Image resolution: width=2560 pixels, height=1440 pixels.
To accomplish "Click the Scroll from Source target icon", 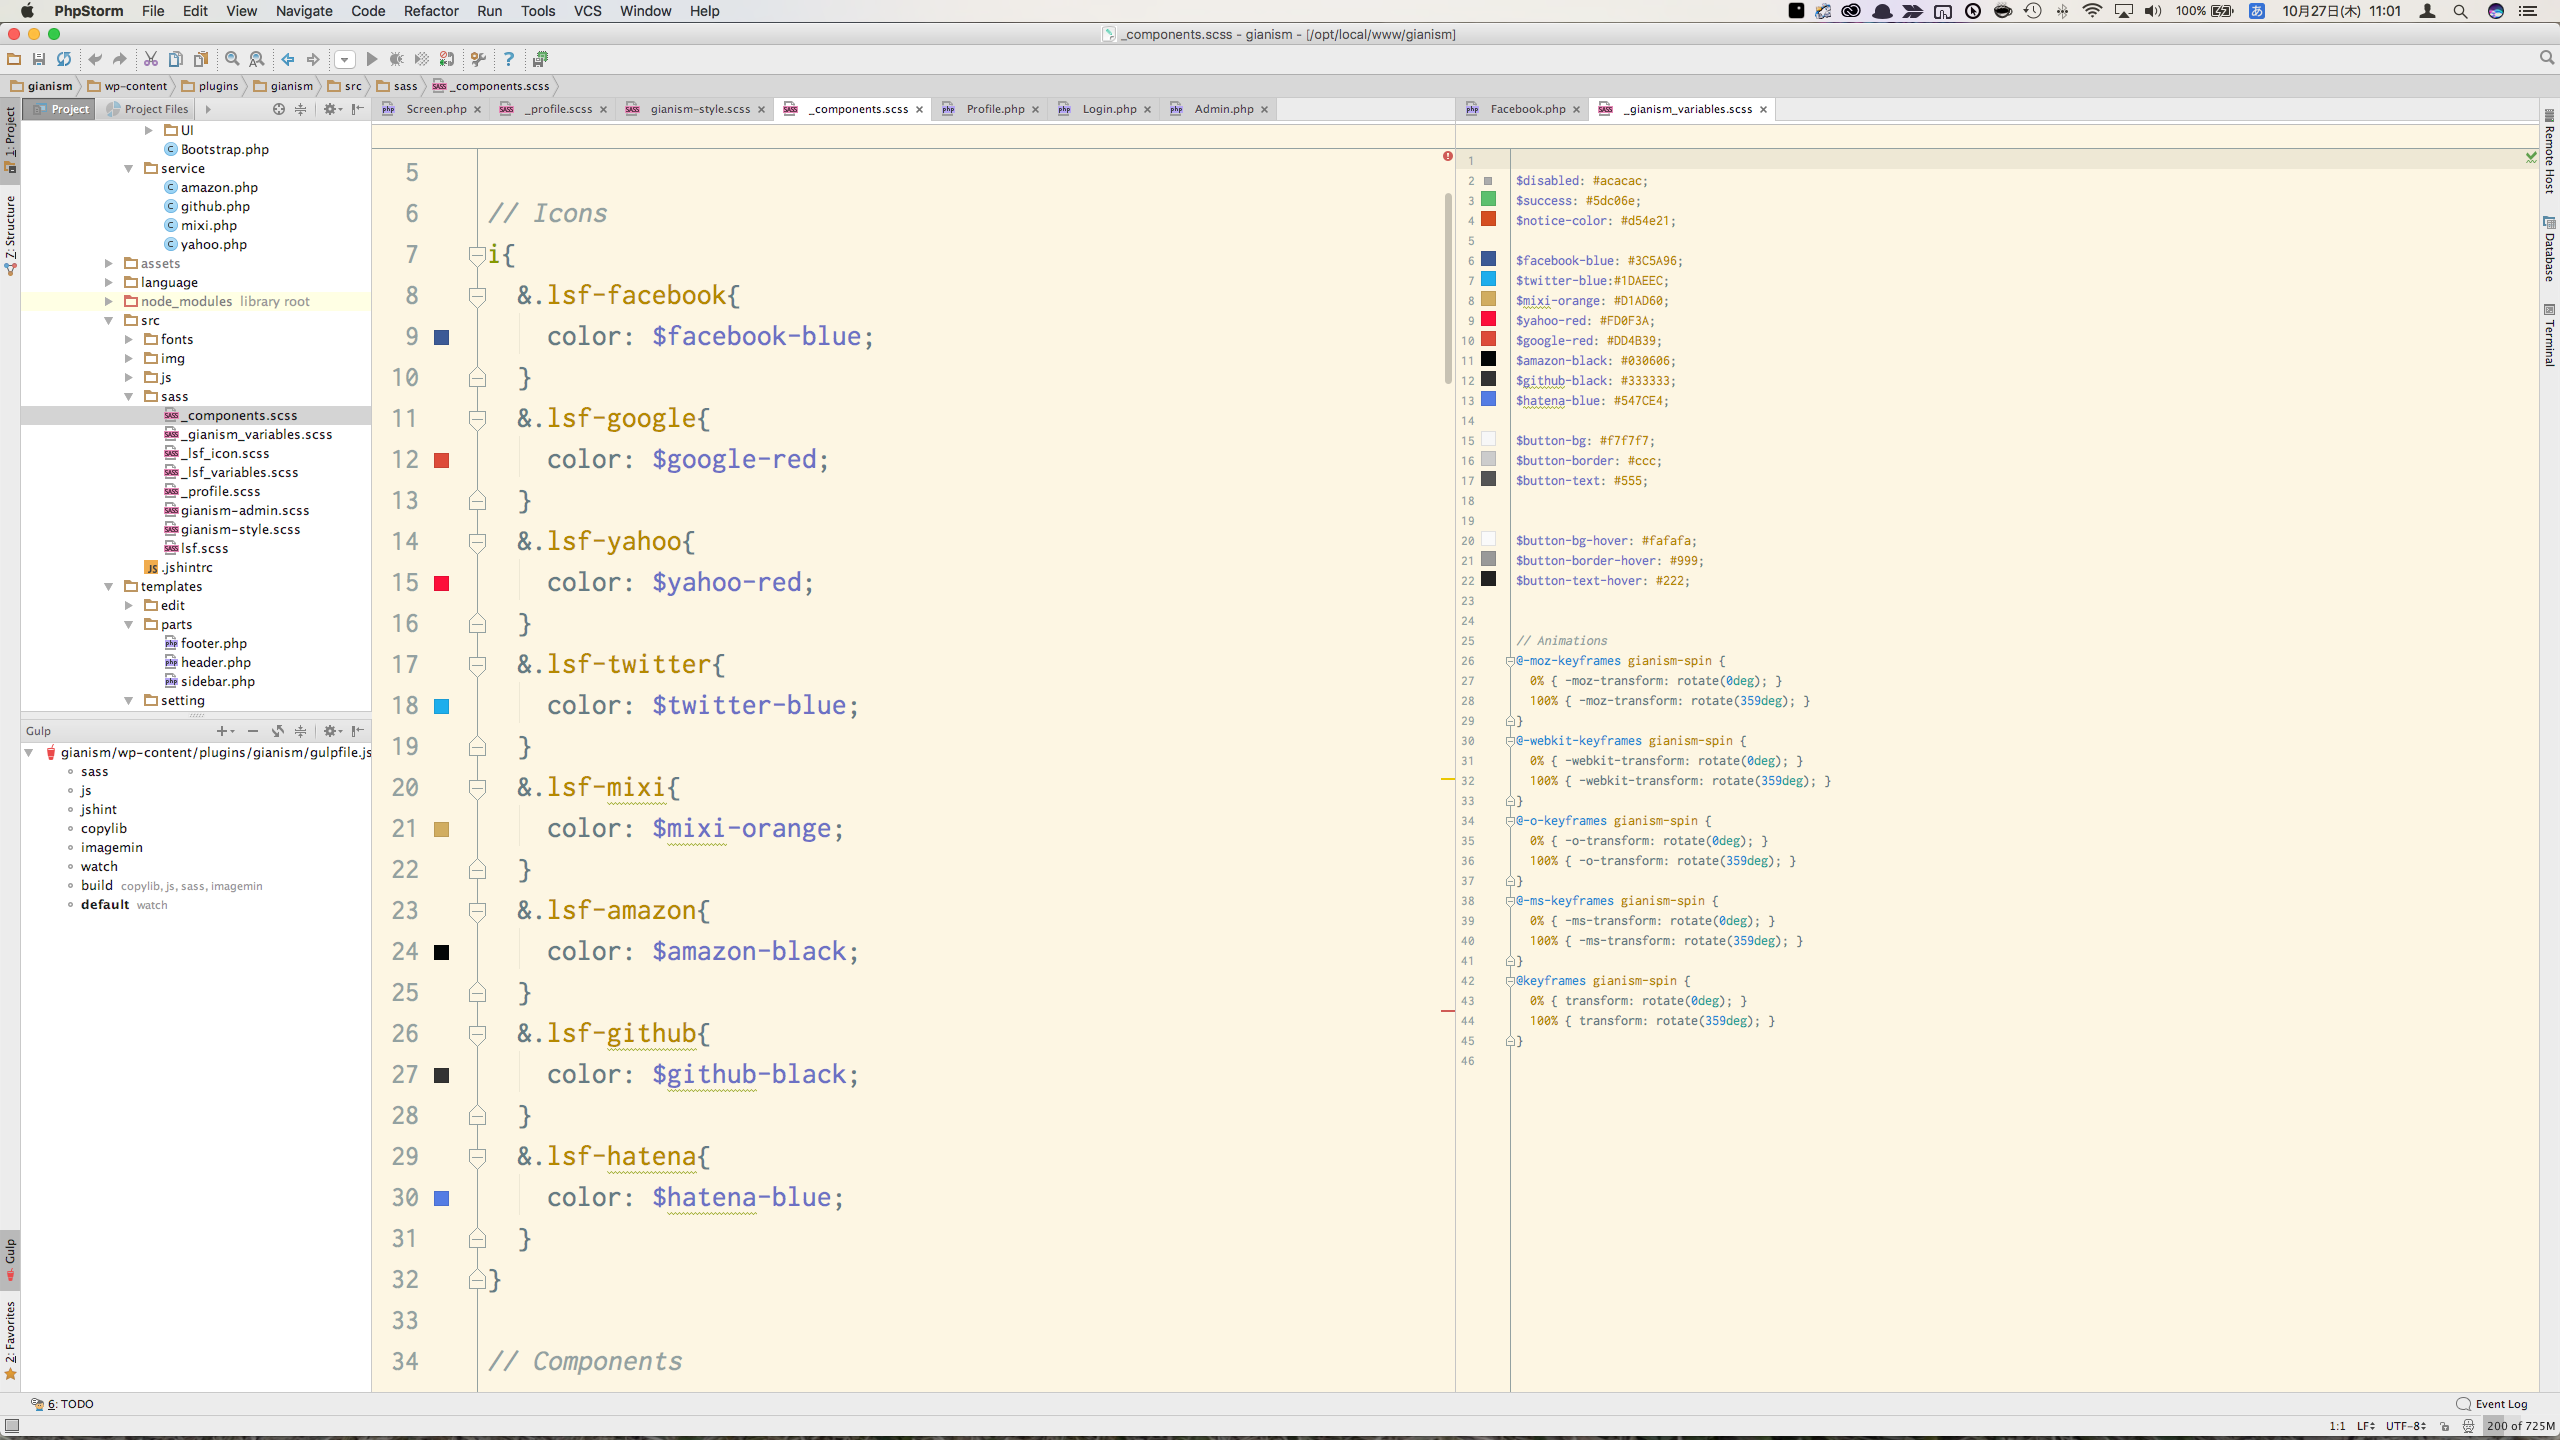I will 279,109.
